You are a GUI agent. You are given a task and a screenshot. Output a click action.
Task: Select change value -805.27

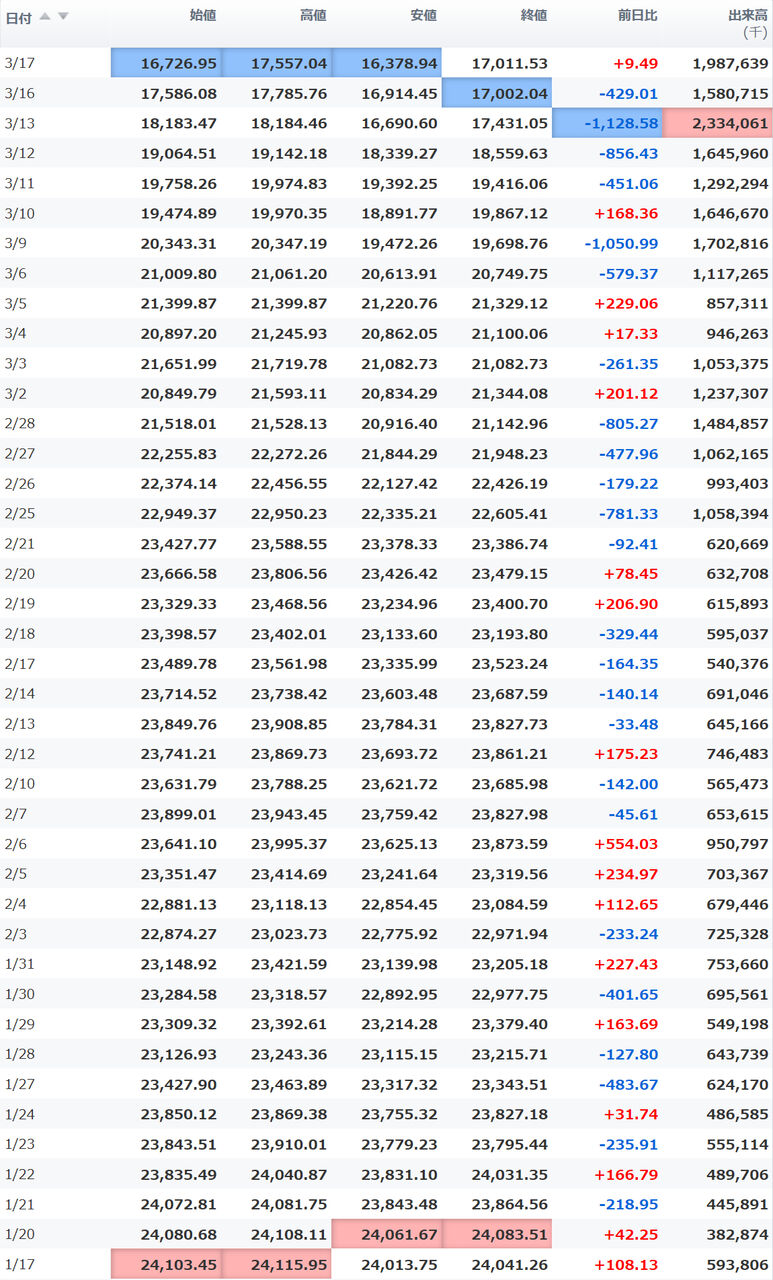[x=629, y=423]
